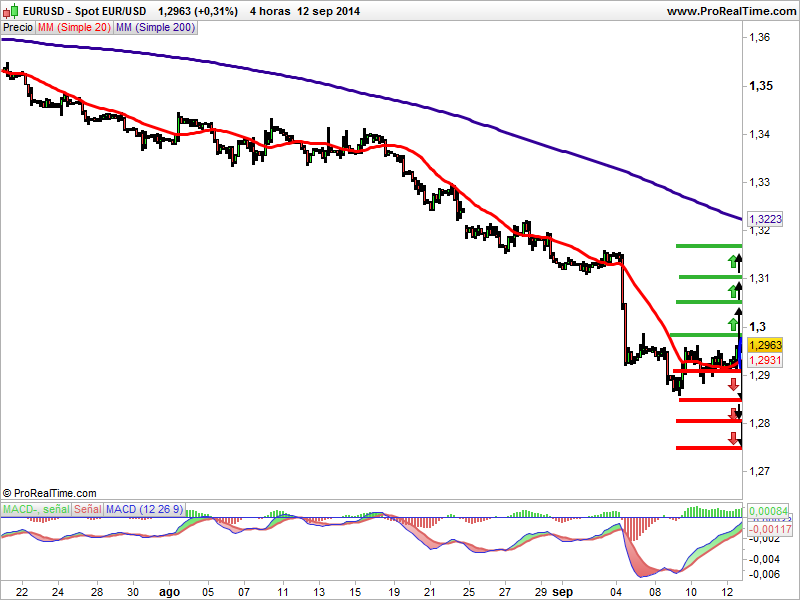The image size is (800, 600).
Task: Click the top green resistance line
Action: point(709,246)
